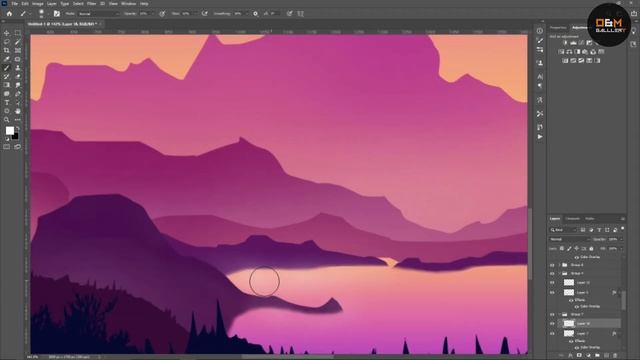640x360 pixels.
Task: Click Layer 16 thumbnail
Action: coord(569,324)
